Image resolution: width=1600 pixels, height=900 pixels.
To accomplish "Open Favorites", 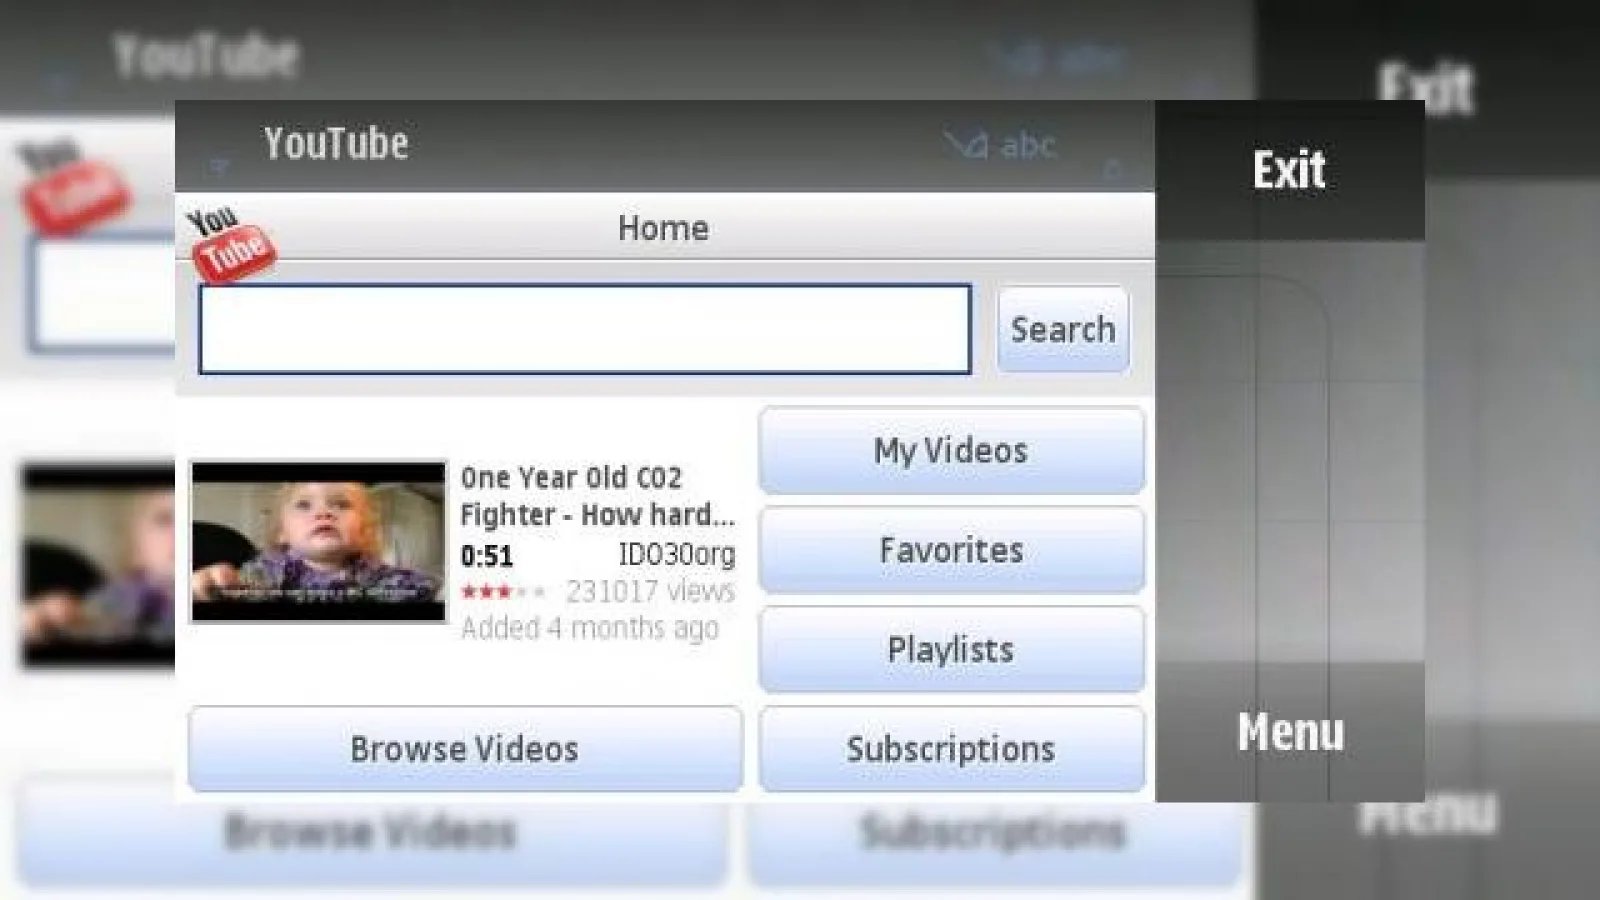I will 951,550.
